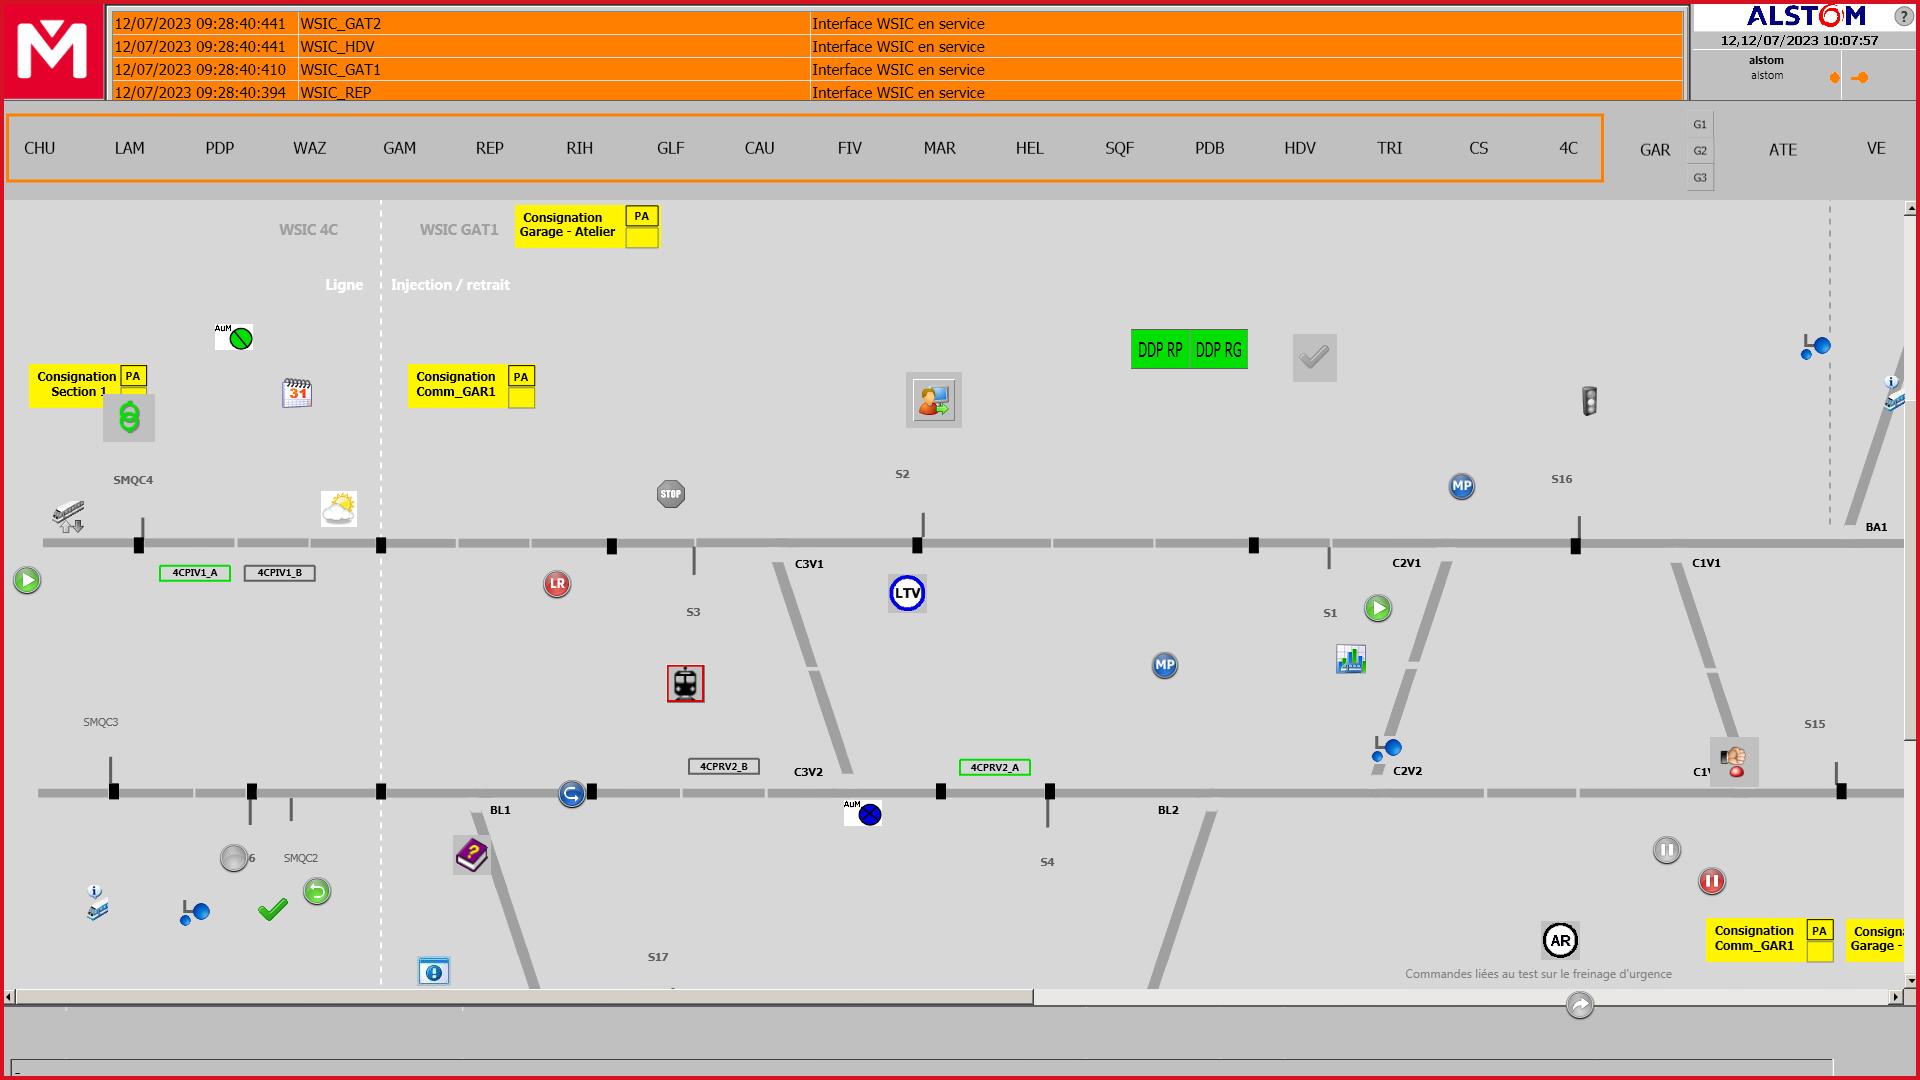The width and height of the screenshot is (1920, 1080).
Task: Select the STOP signal icon at S3
Action: (x=670, y=493)
